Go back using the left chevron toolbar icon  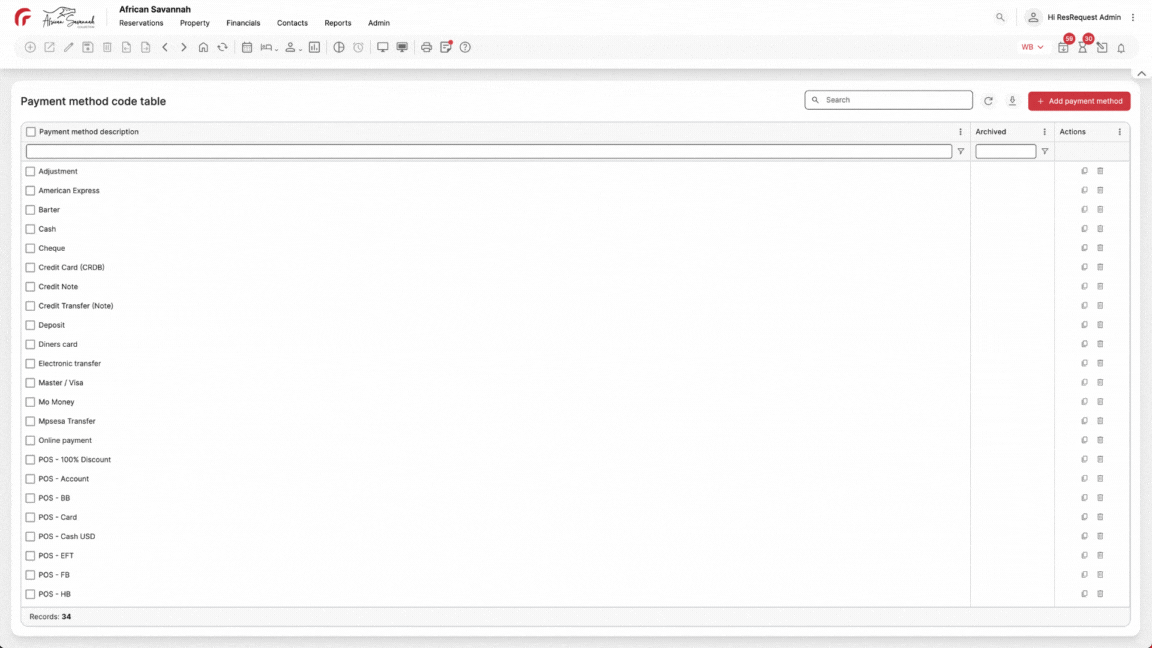[165, 47]
